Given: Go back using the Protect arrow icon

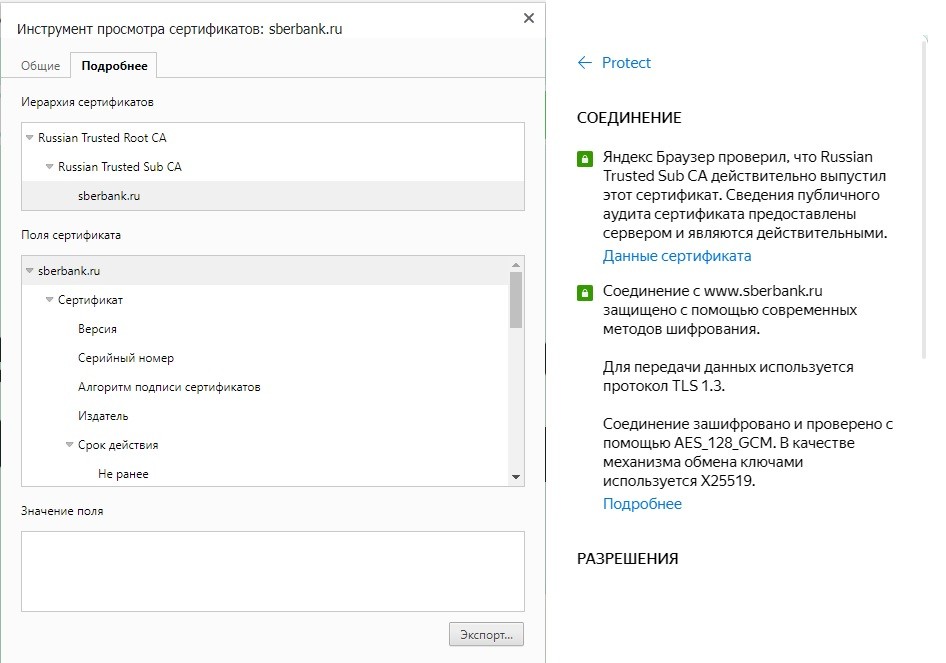Looking at the screenshot, I should (x=585, y=63).
